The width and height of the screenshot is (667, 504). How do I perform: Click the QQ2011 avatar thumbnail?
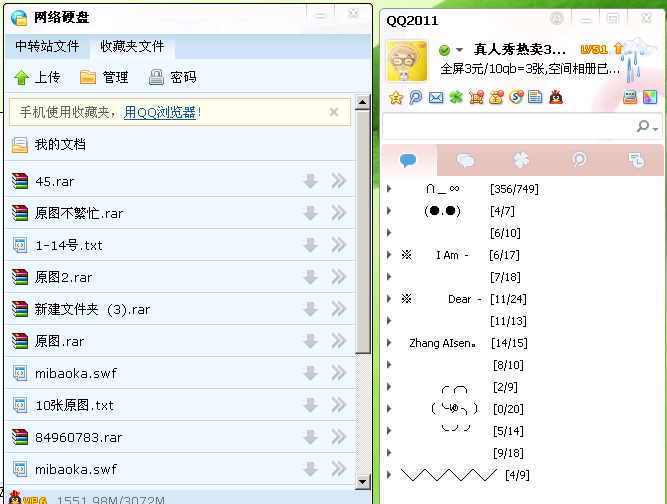point(407,61)
